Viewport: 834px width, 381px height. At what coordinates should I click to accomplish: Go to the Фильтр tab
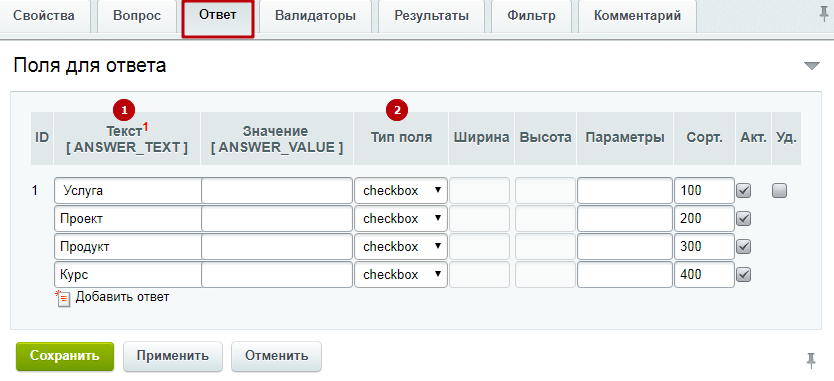pos(531,16)
